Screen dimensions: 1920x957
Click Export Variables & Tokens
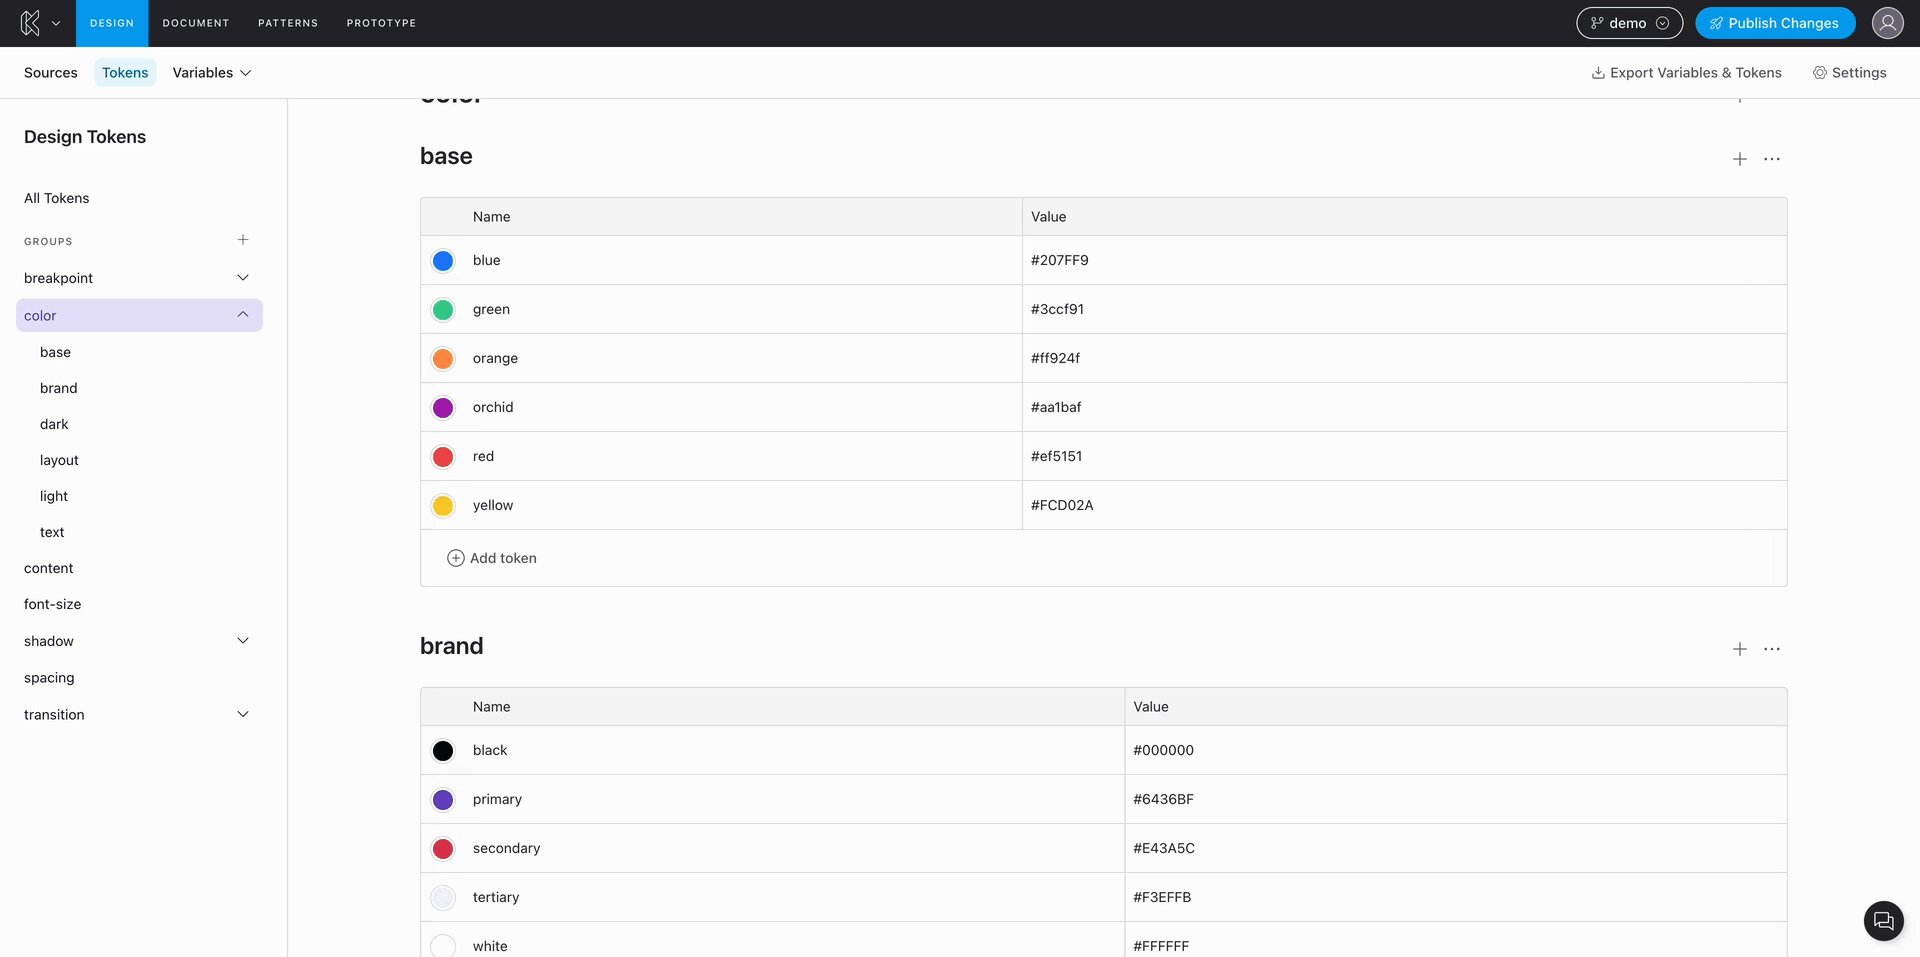(1686, 73)
